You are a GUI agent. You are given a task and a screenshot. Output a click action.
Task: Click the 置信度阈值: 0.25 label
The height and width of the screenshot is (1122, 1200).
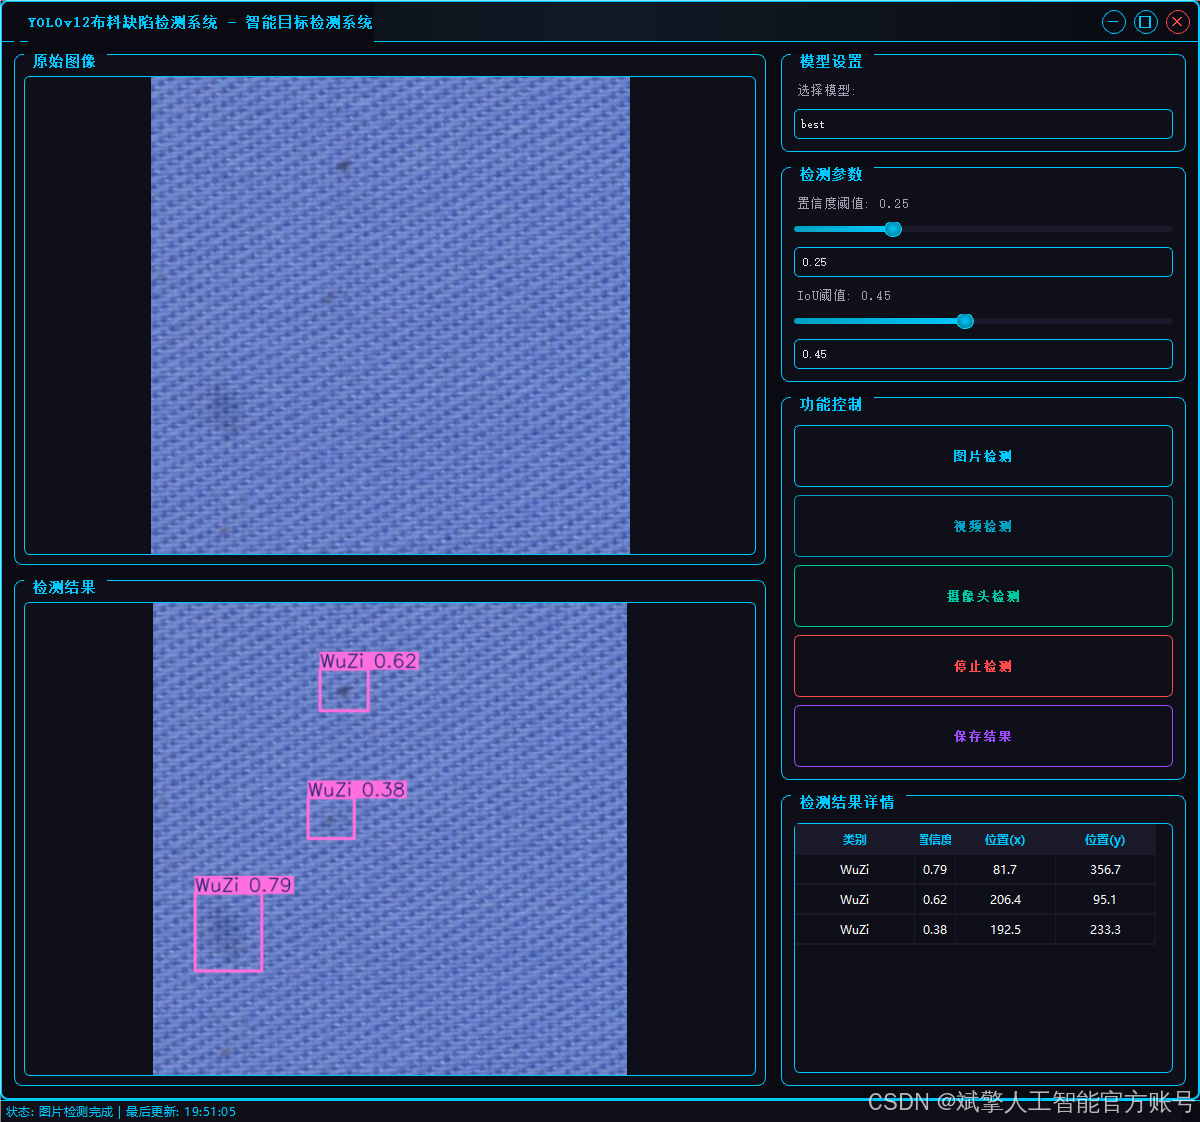pos(853,203)
